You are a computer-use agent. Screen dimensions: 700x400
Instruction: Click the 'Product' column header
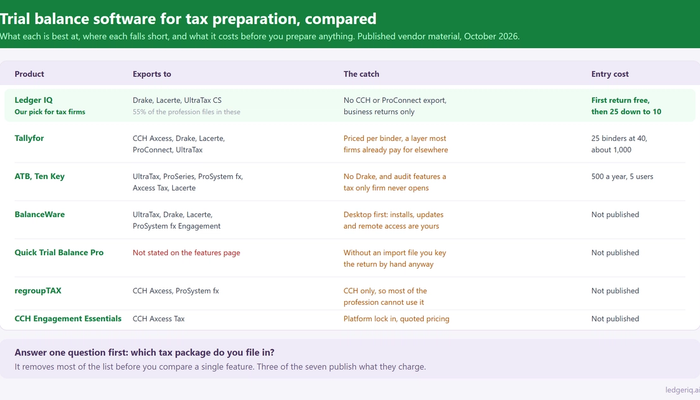(29, 74)
